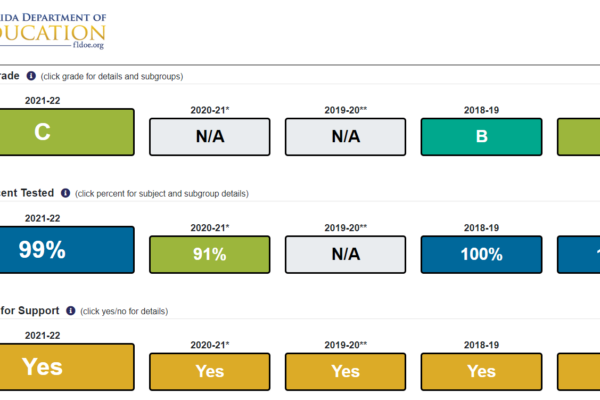
Task: Click the partially visible grade box at right
Action: pos(579,137)
